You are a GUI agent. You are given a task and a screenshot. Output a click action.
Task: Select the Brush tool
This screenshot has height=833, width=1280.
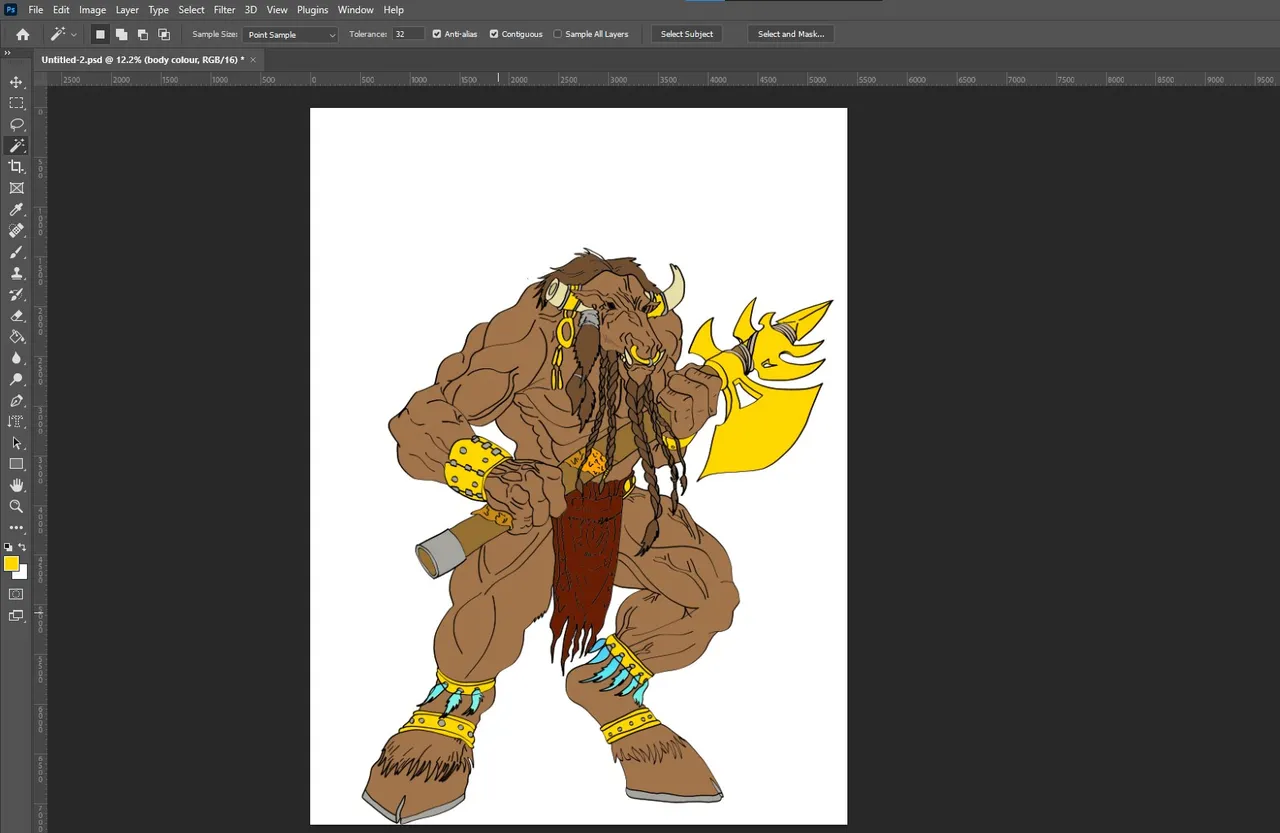point(16,252)
